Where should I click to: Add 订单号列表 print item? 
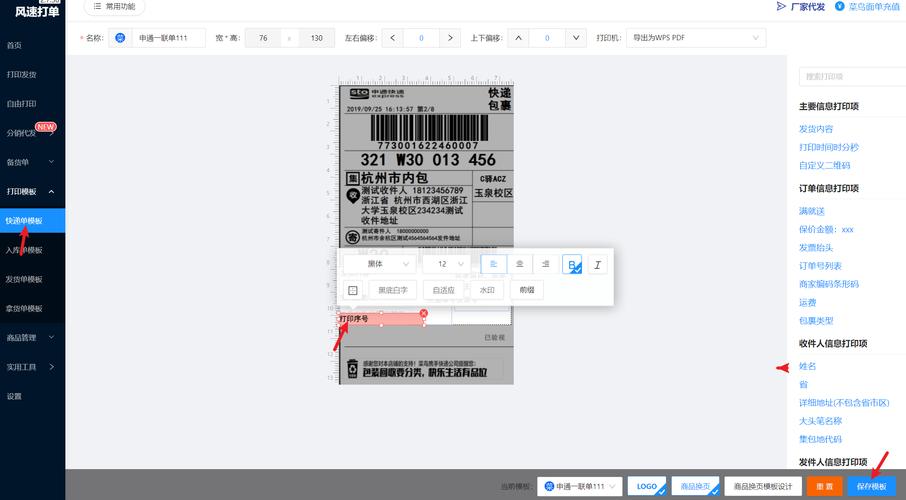point(820,266)
